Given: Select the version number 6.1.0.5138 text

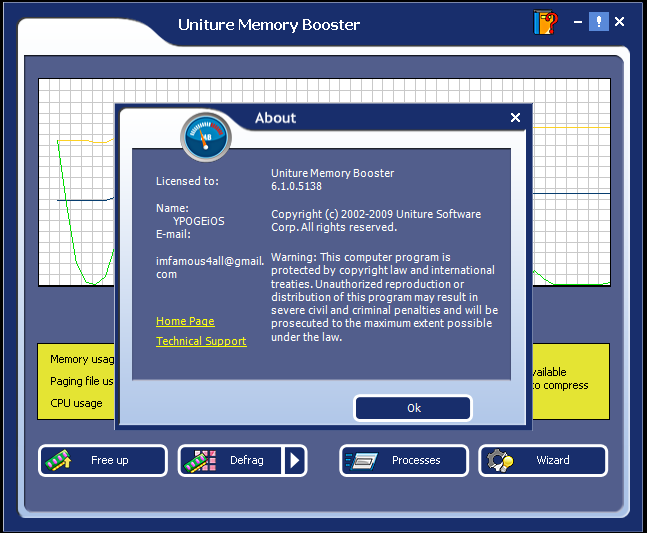Looking at the screenshot, I should point(296,186).
